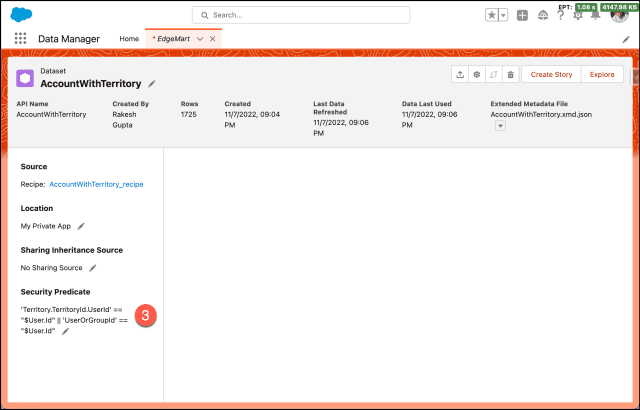
Task: Open the Setup gear menu
Action: click(578, 16)
